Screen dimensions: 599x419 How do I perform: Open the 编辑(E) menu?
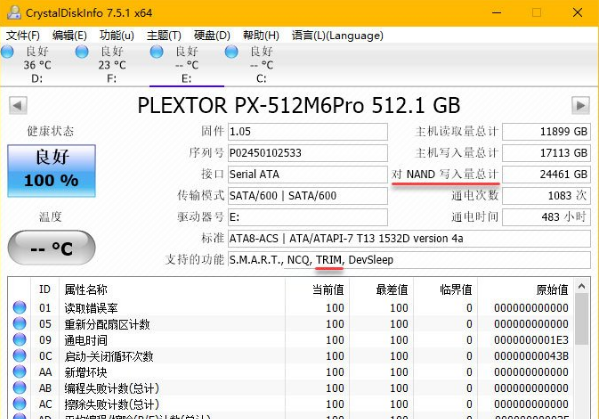tap(70, 36)
